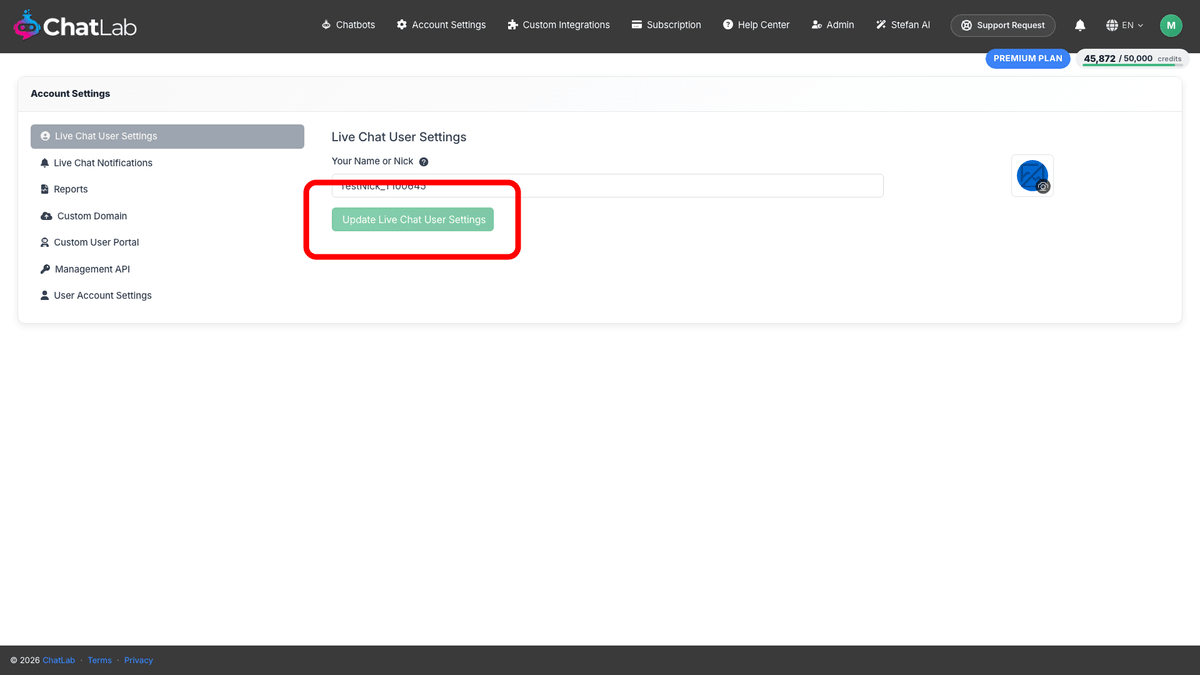Focus the Your Name or Nick field
Image resolution: width=1200 pixels, height=675 pixels.
tap(608, 186)
